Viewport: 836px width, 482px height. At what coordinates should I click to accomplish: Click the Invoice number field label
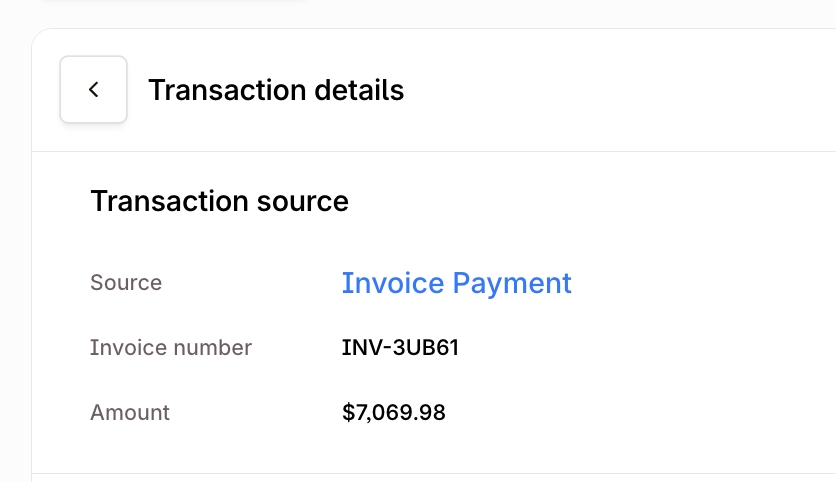(171, 348)
